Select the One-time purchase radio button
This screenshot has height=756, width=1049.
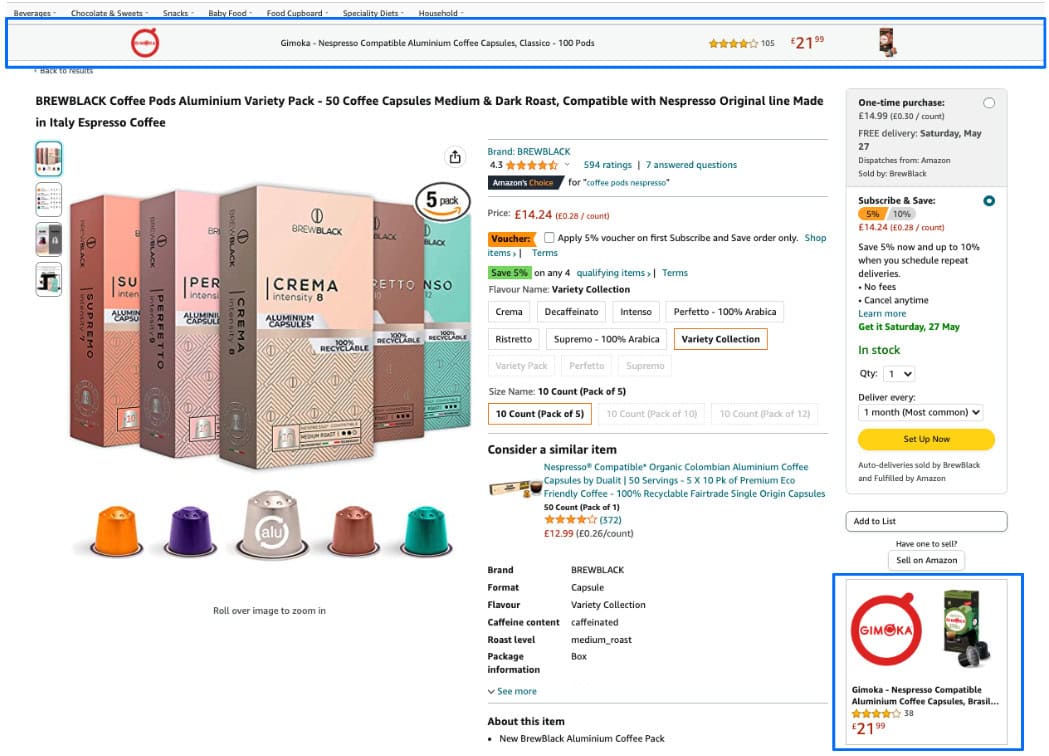point(989,102)
